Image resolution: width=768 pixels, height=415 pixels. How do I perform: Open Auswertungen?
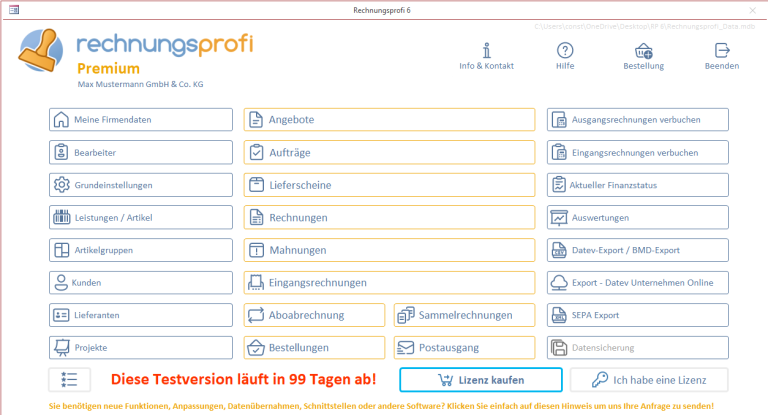tap(638, 218)
